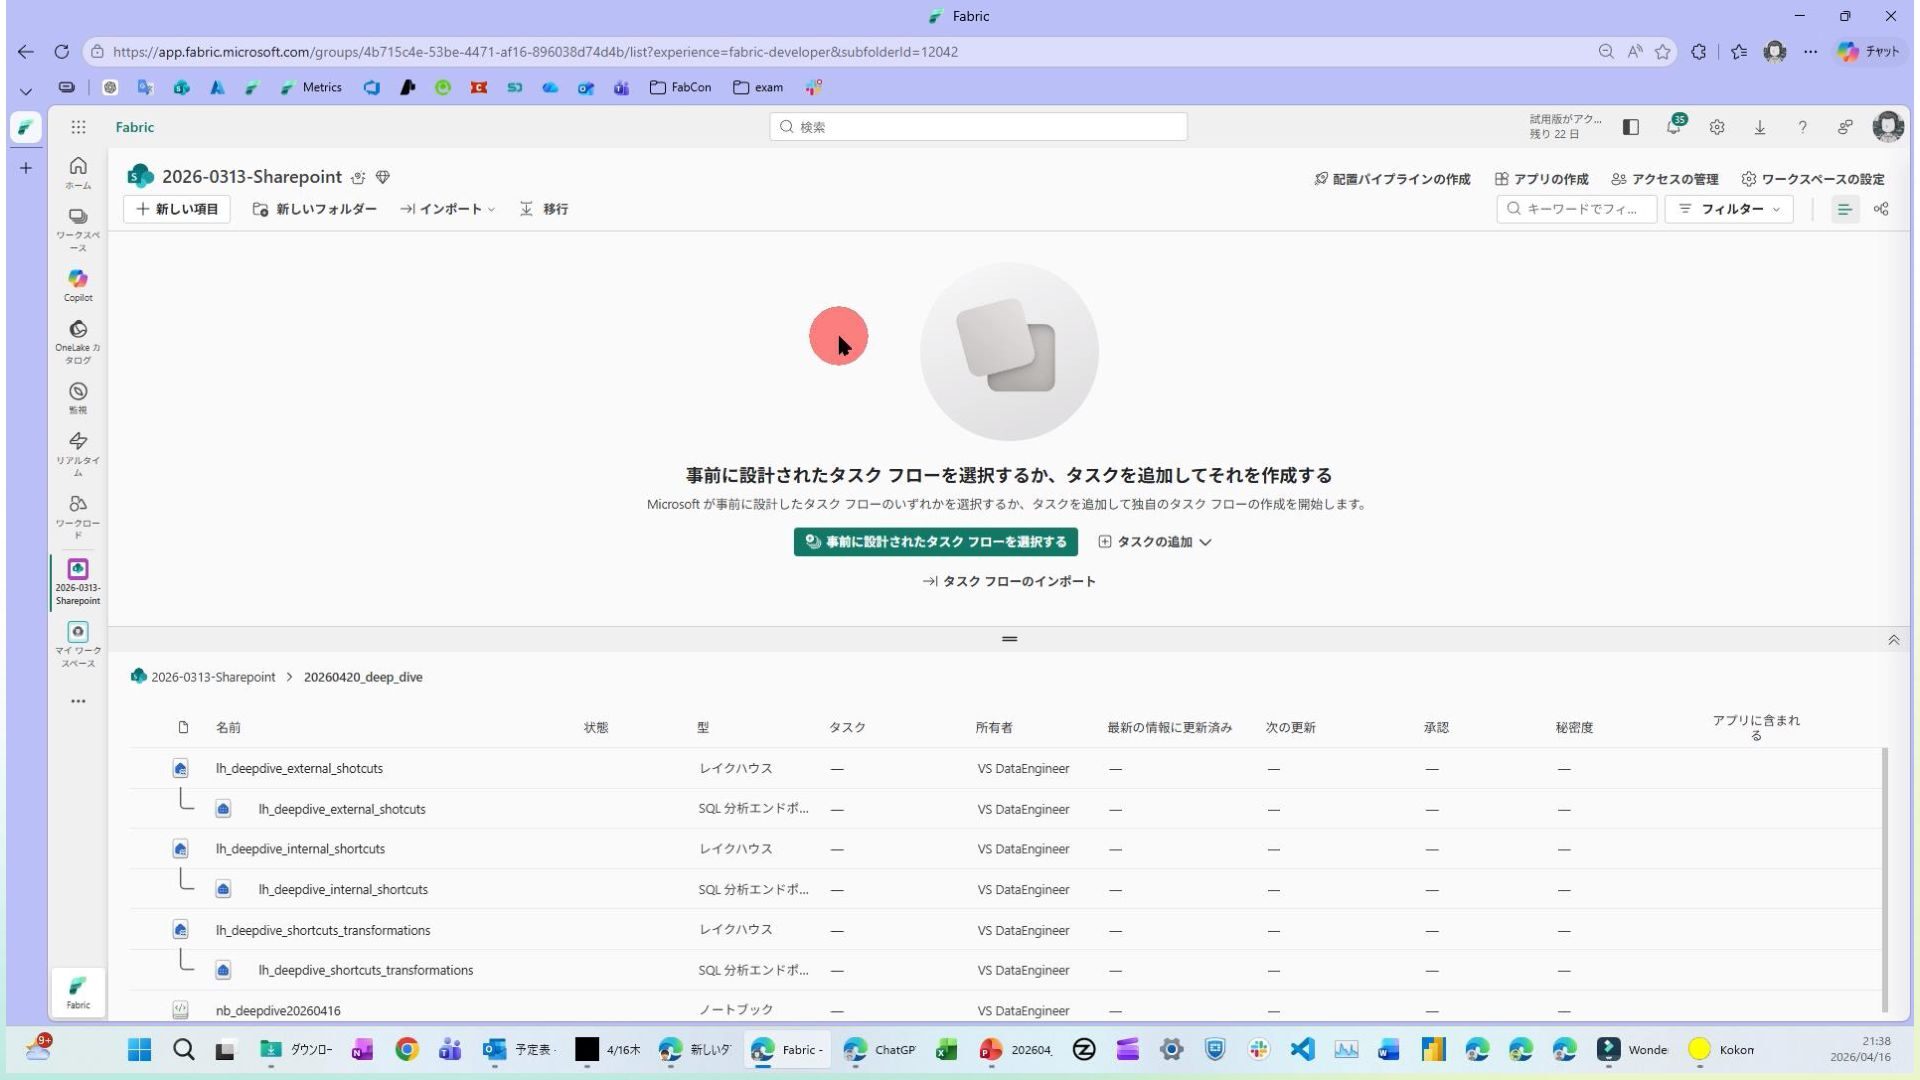
Task: Switch to lineage view icon
Action: tap(1881, 209)
